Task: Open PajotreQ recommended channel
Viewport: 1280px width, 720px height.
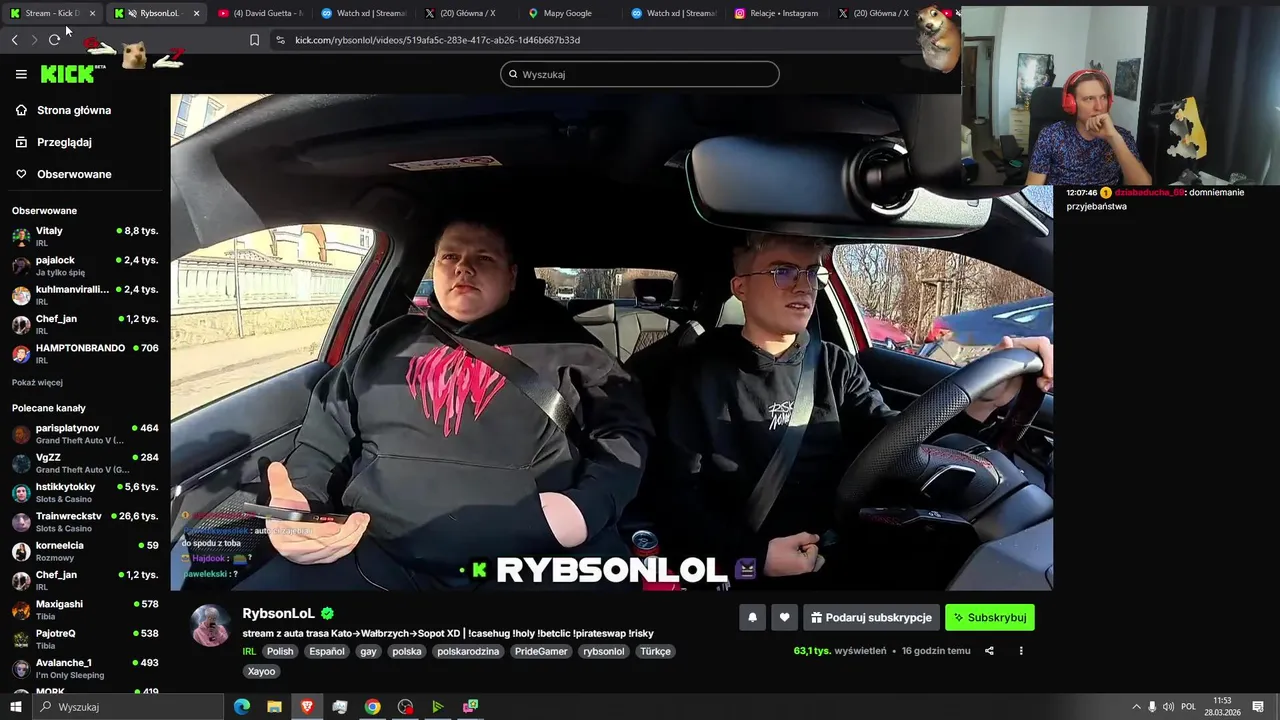Action: [85, 638]
